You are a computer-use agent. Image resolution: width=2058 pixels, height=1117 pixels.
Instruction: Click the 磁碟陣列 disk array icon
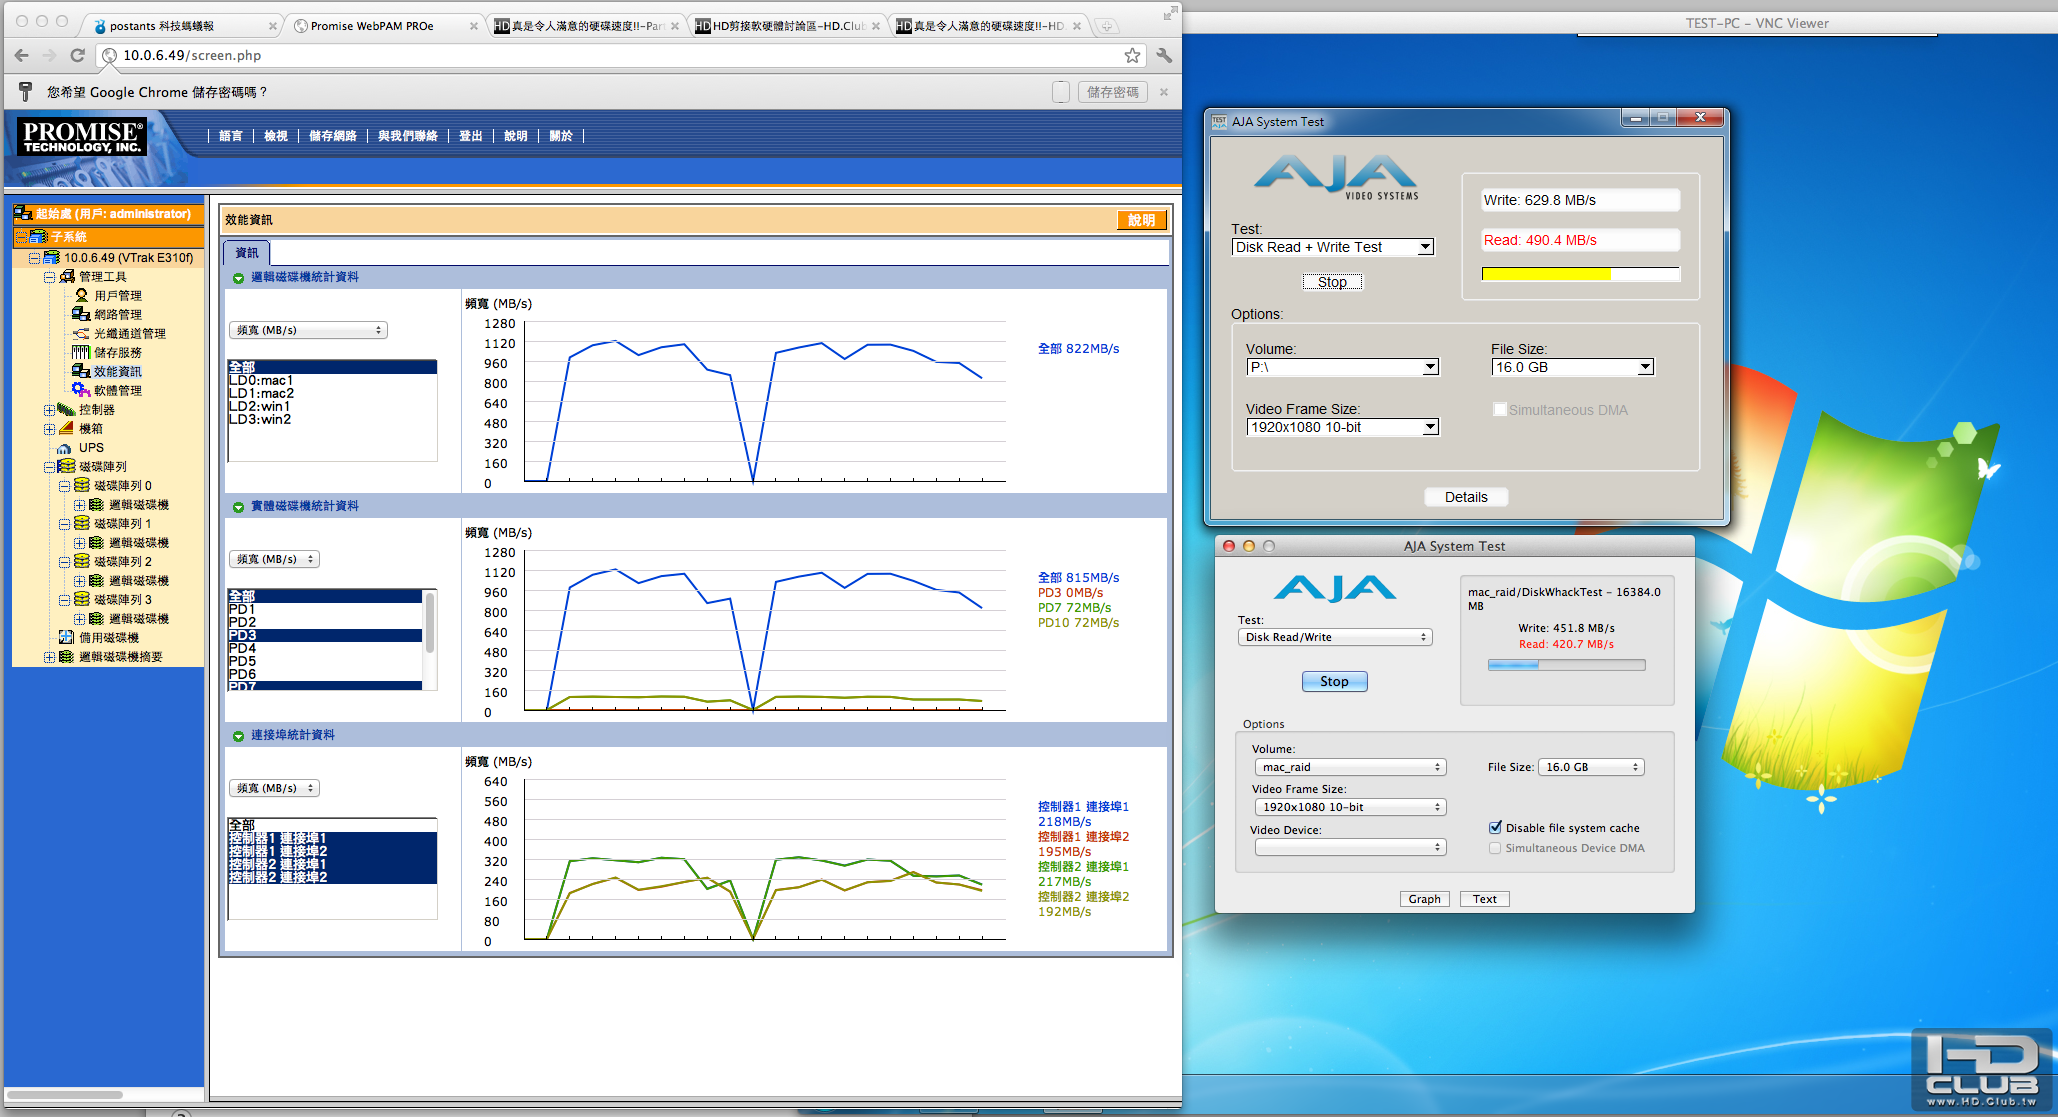tap(65, 466)
